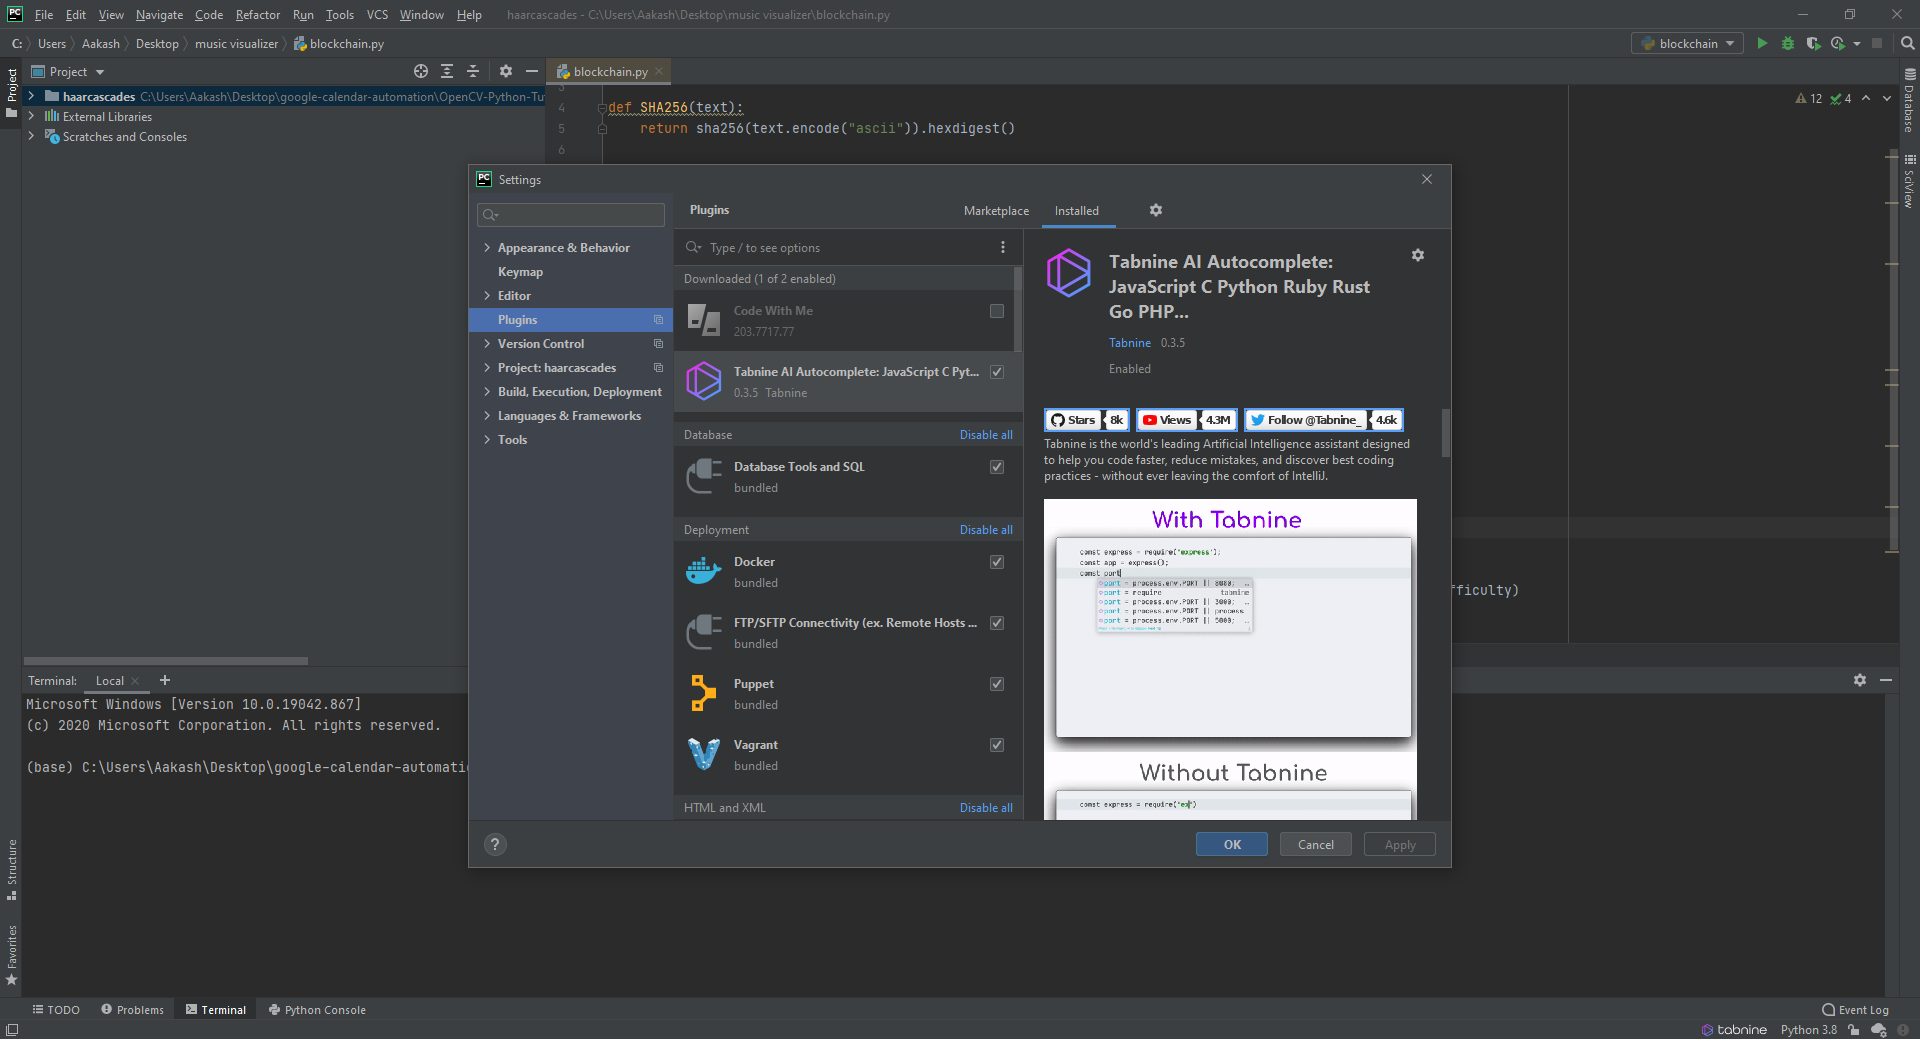Image resolution: width=1920 pixels, height=1039 pixels.
Task: Switch to the Installed plugins tab
Action: [1077, 211]
